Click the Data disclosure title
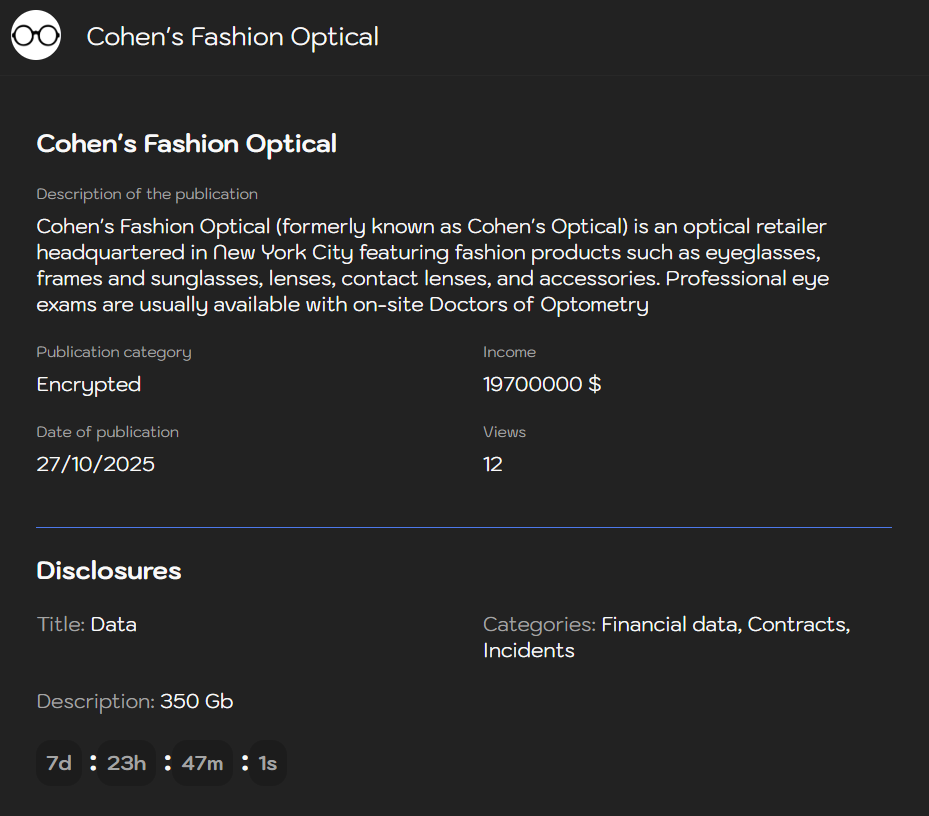Image resolution: width=929 pixels, height=816 pixels. click(113, 624)
